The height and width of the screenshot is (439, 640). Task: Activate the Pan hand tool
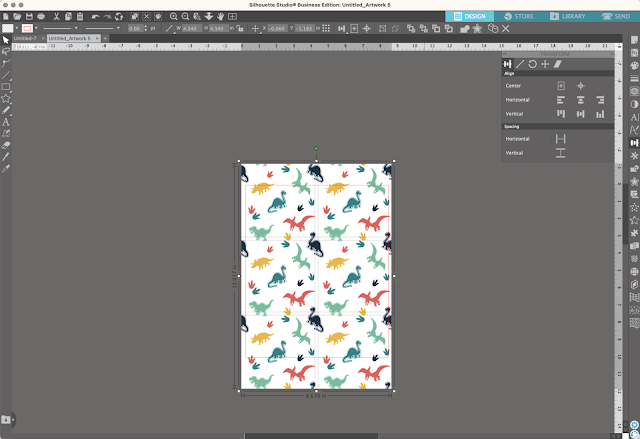220,16
